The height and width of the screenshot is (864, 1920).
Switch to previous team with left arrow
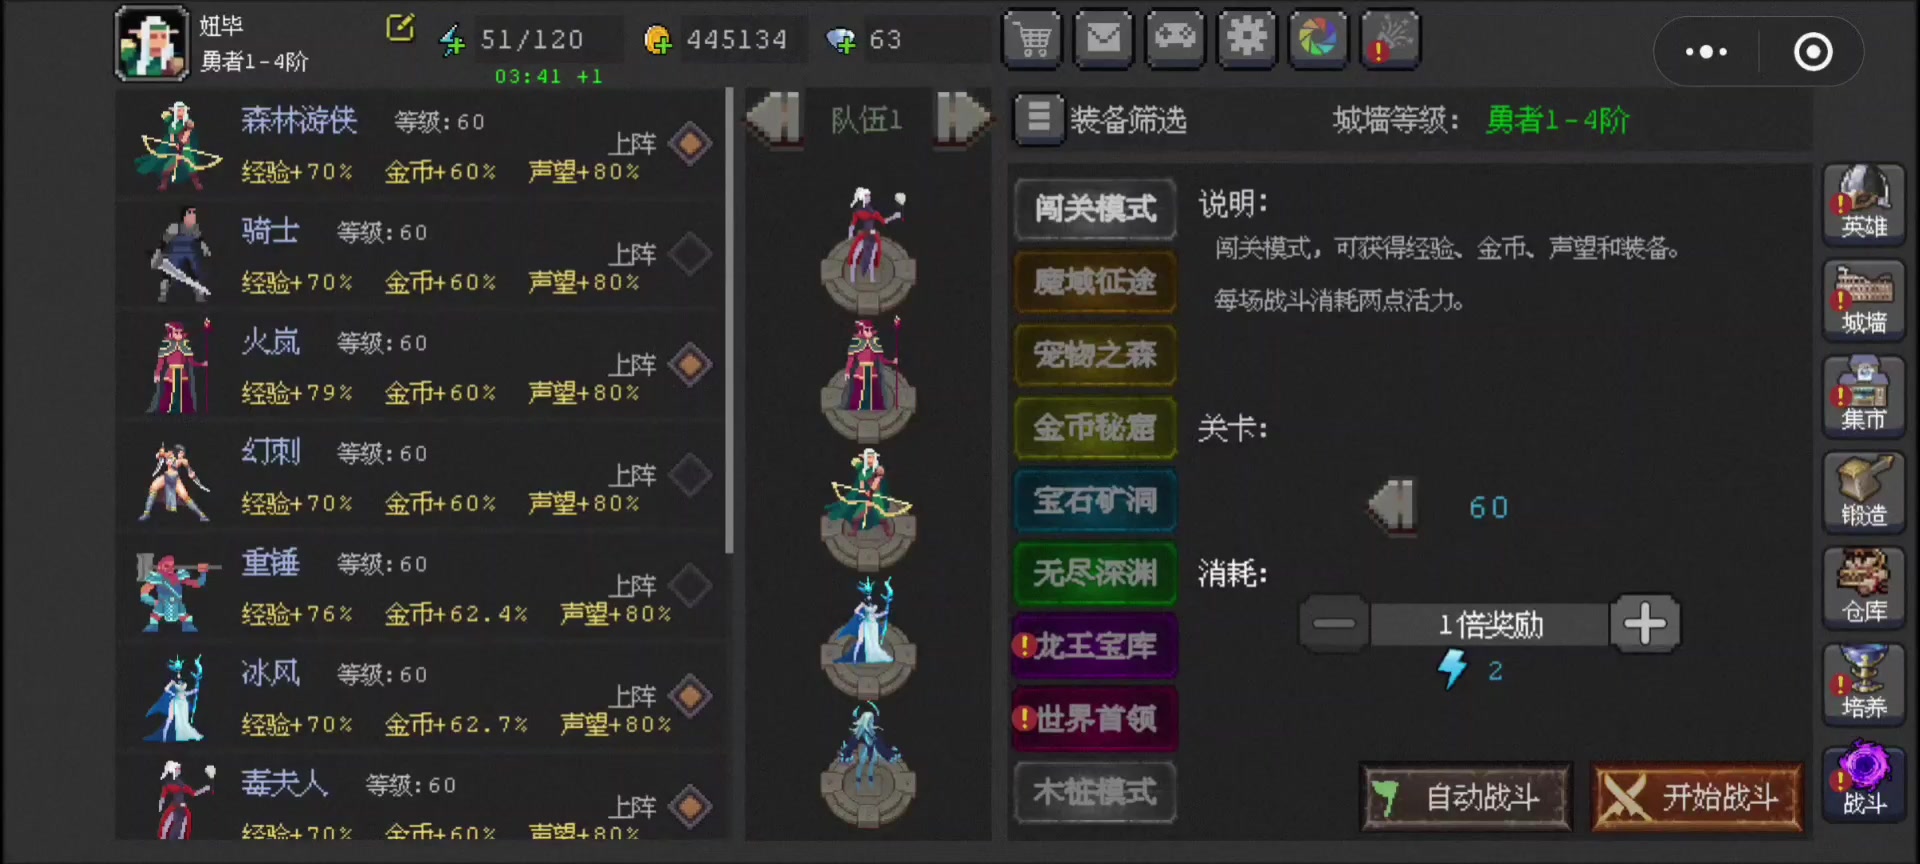[x=774, y=119]
